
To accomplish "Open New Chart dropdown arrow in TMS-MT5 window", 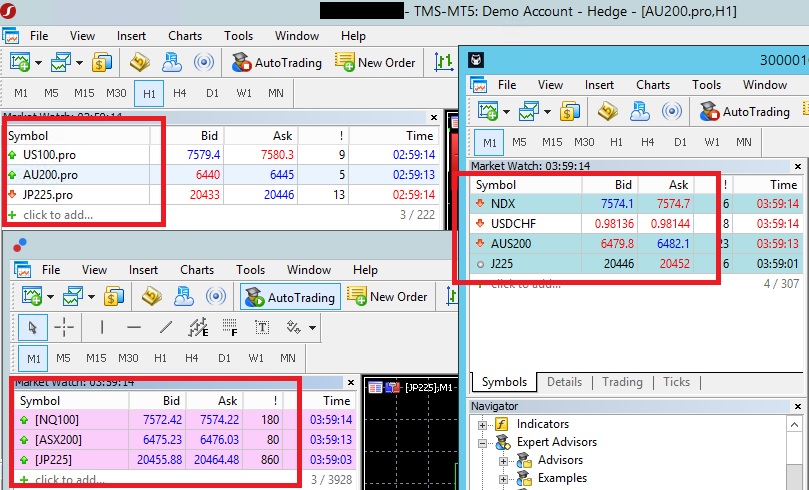I will 39,63.
